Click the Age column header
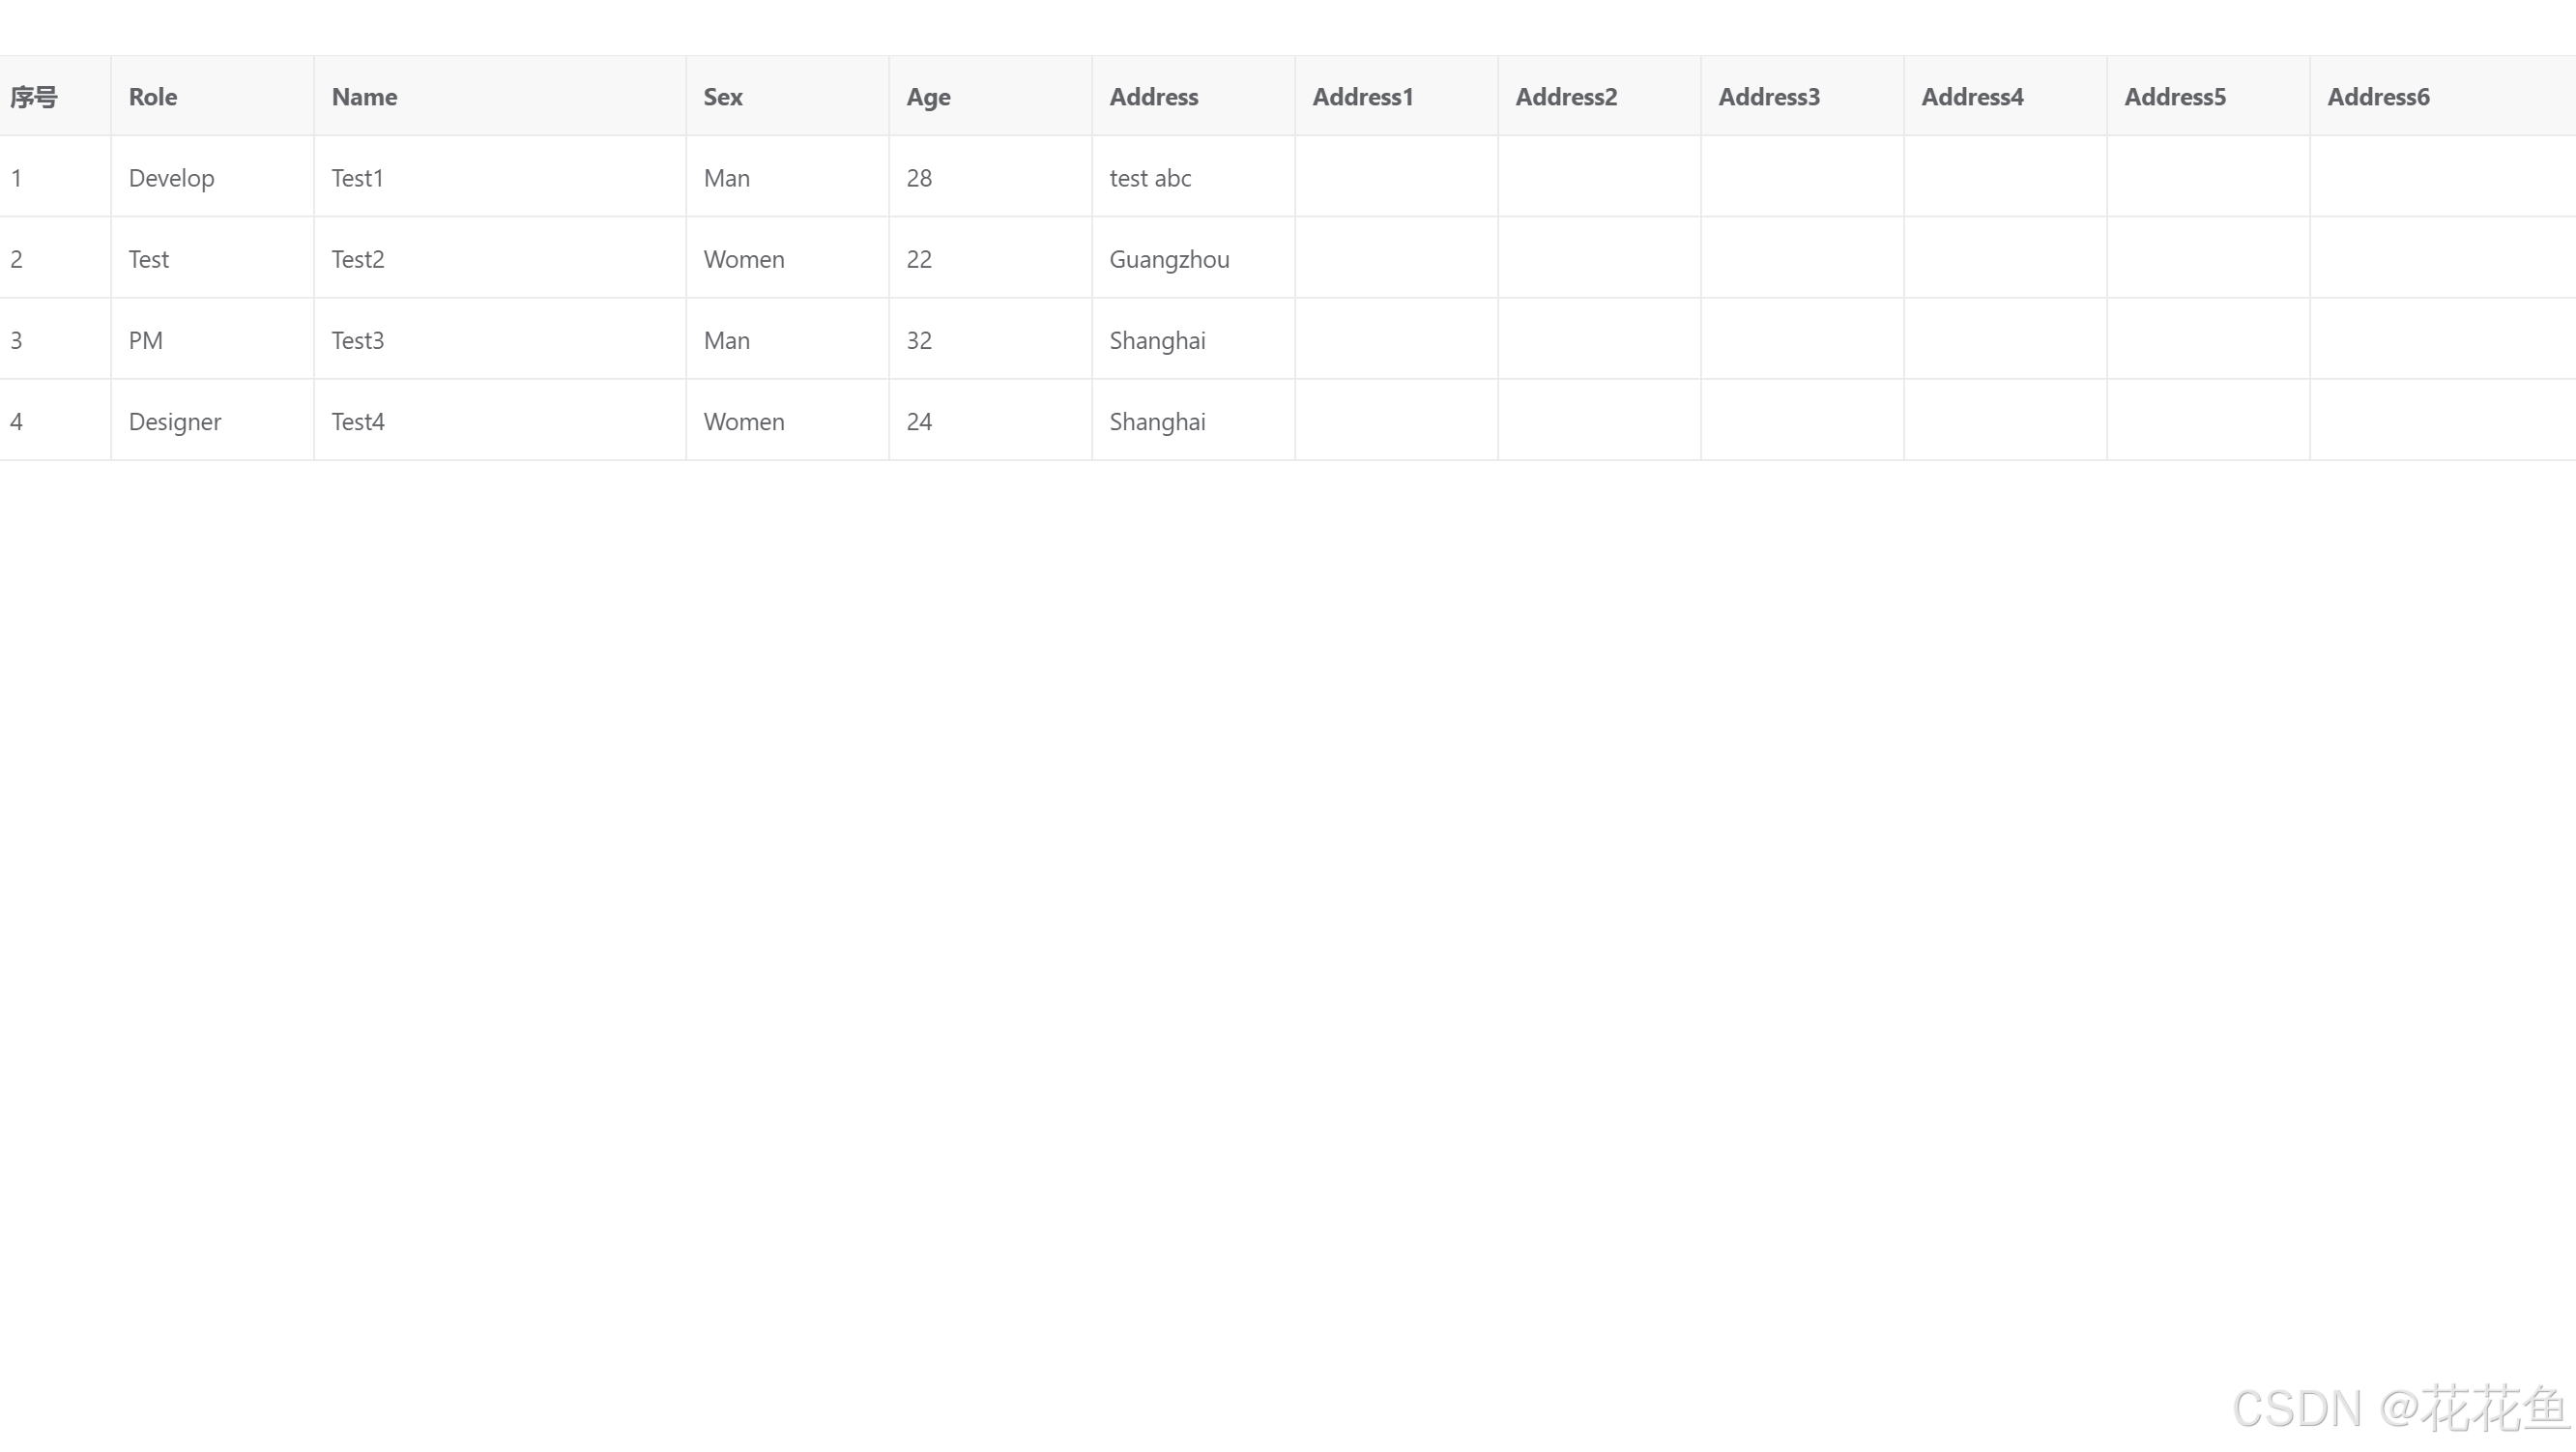This screenshot has width=2576, height=1452. (928, 97)
